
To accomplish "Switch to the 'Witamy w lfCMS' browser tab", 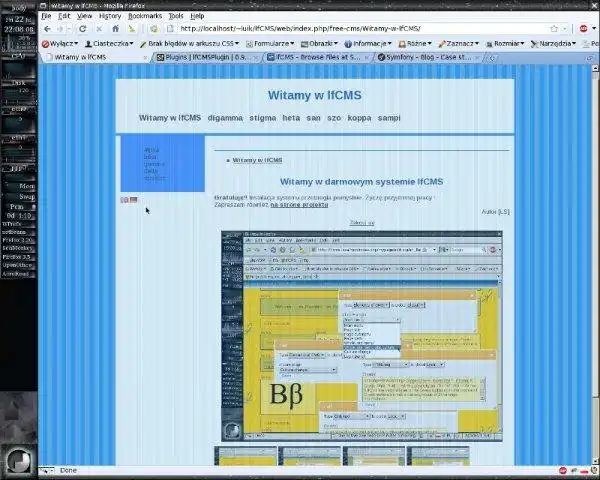I will coord(94,57).
